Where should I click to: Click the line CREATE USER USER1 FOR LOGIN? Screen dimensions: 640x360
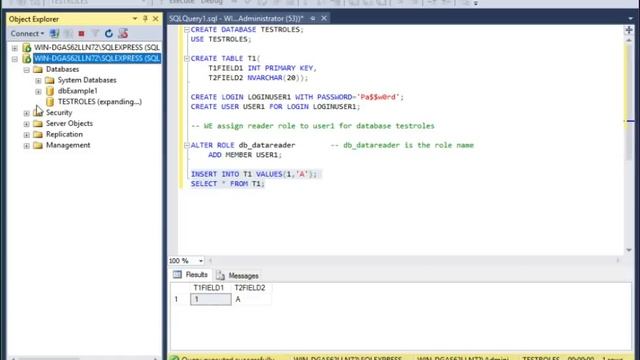point(275,107)
